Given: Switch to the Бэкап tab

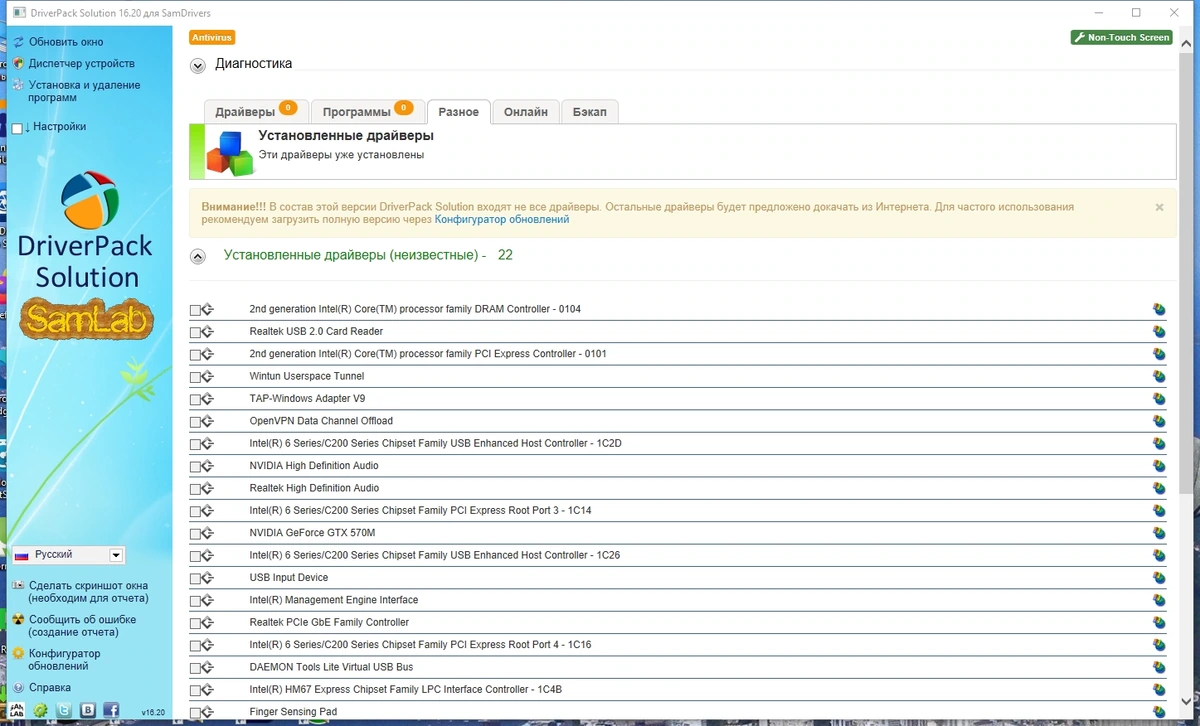Looking at the screenshot, I should (x=590, y=112).
